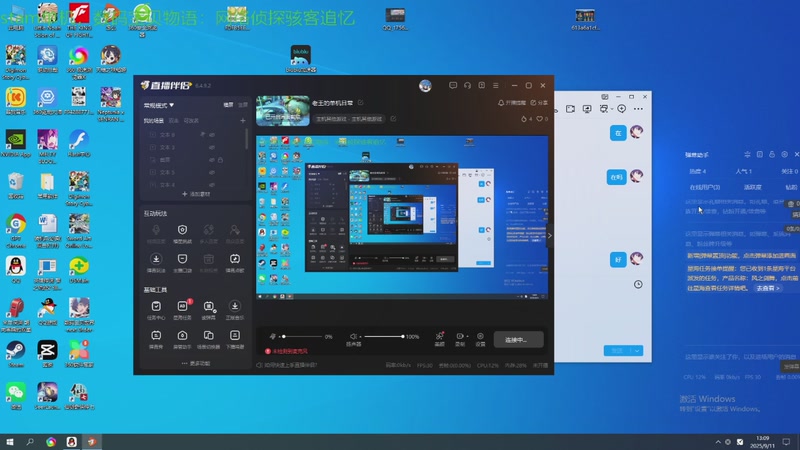Click the headset support icon in title bar
The height and width of the screenshot is (450, 800).
click(467, 85)
